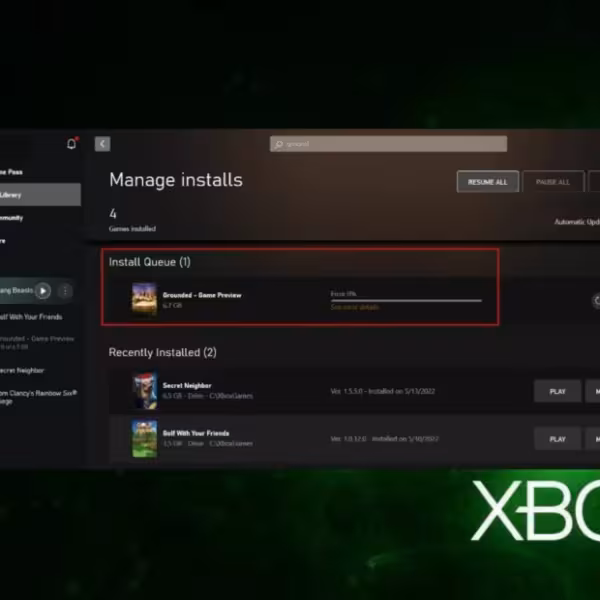Viewport: 600px width, 600px height.
Task: Go back with the left chevron button
Action: coord(103,144)
